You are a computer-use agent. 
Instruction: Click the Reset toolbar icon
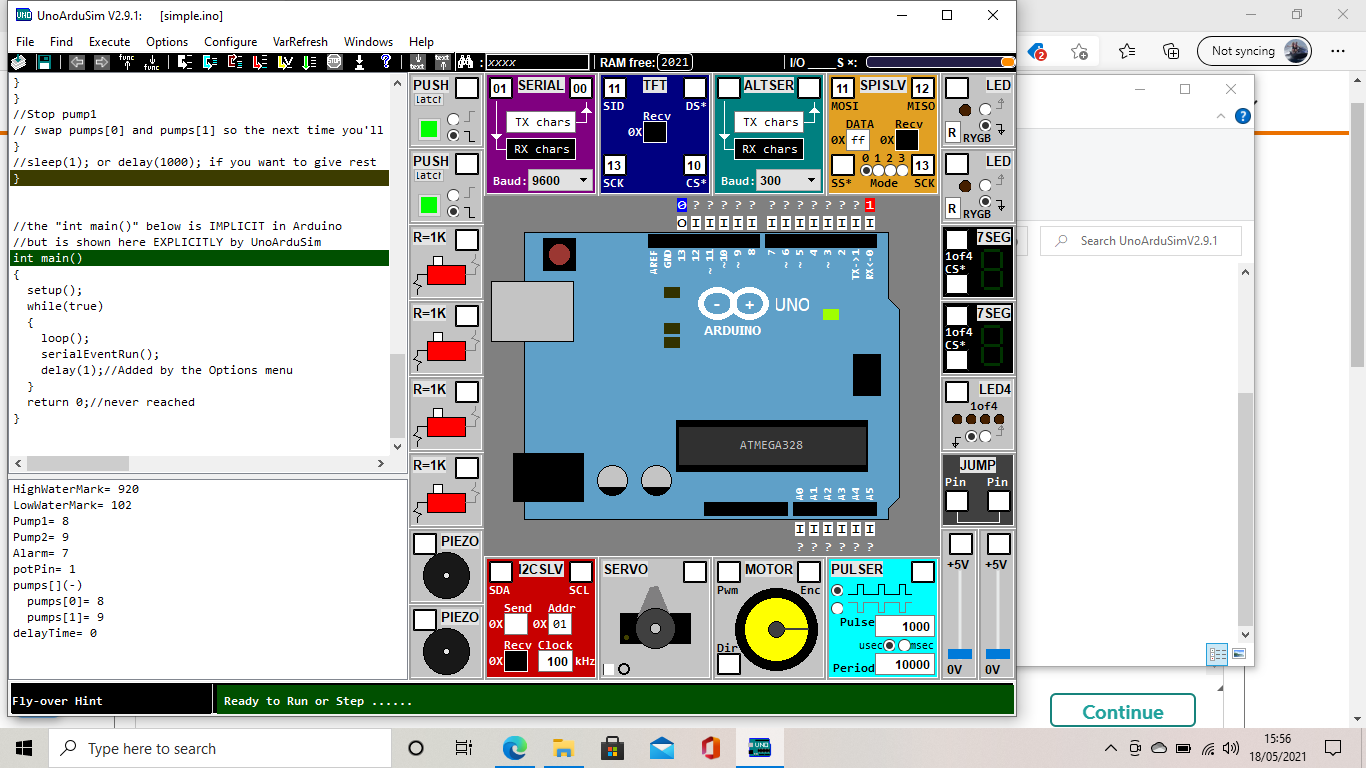tap(360, 62)
